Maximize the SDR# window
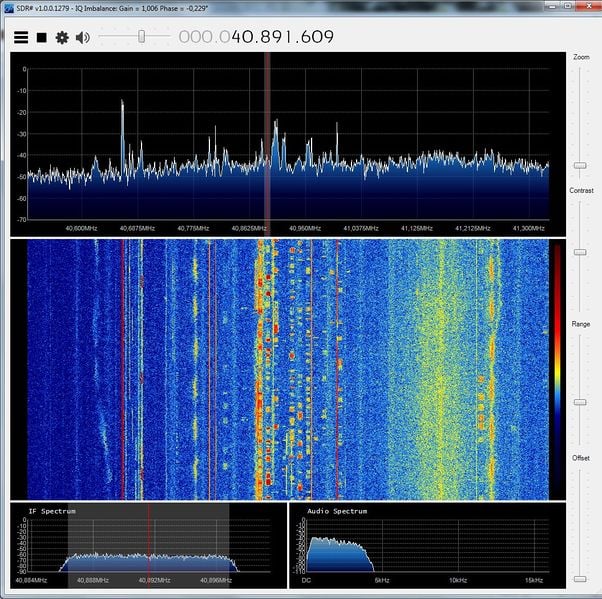 point(568,5)
